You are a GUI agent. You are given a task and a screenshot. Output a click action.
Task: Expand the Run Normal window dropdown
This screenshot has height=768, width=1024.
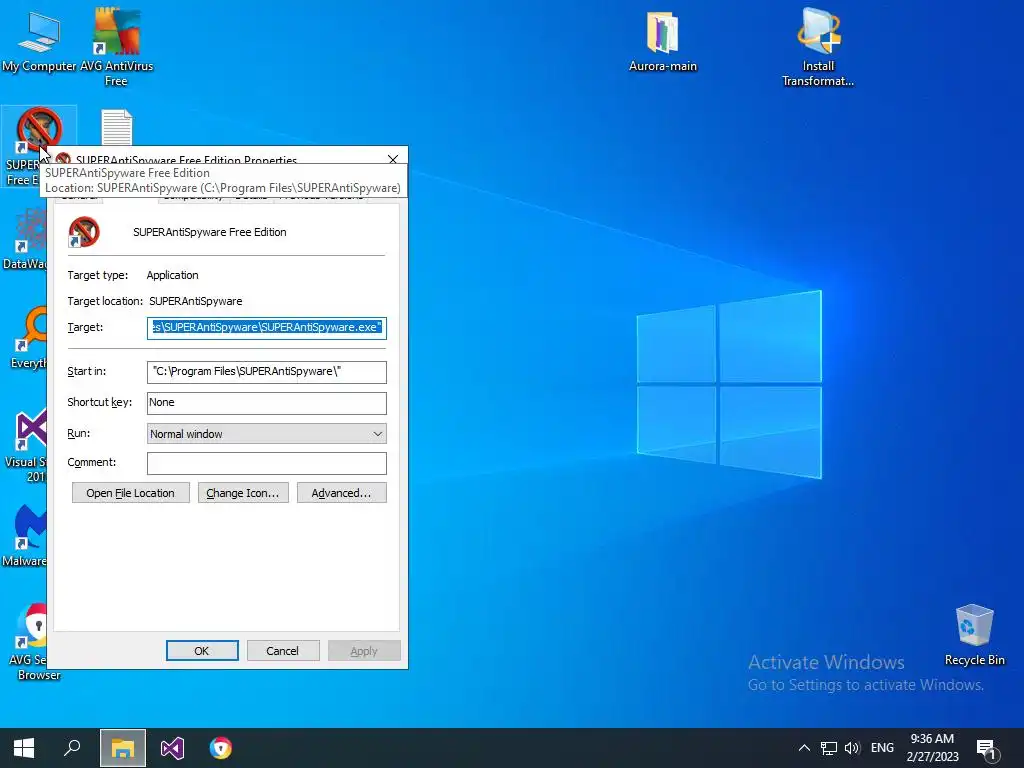(266, 434)
